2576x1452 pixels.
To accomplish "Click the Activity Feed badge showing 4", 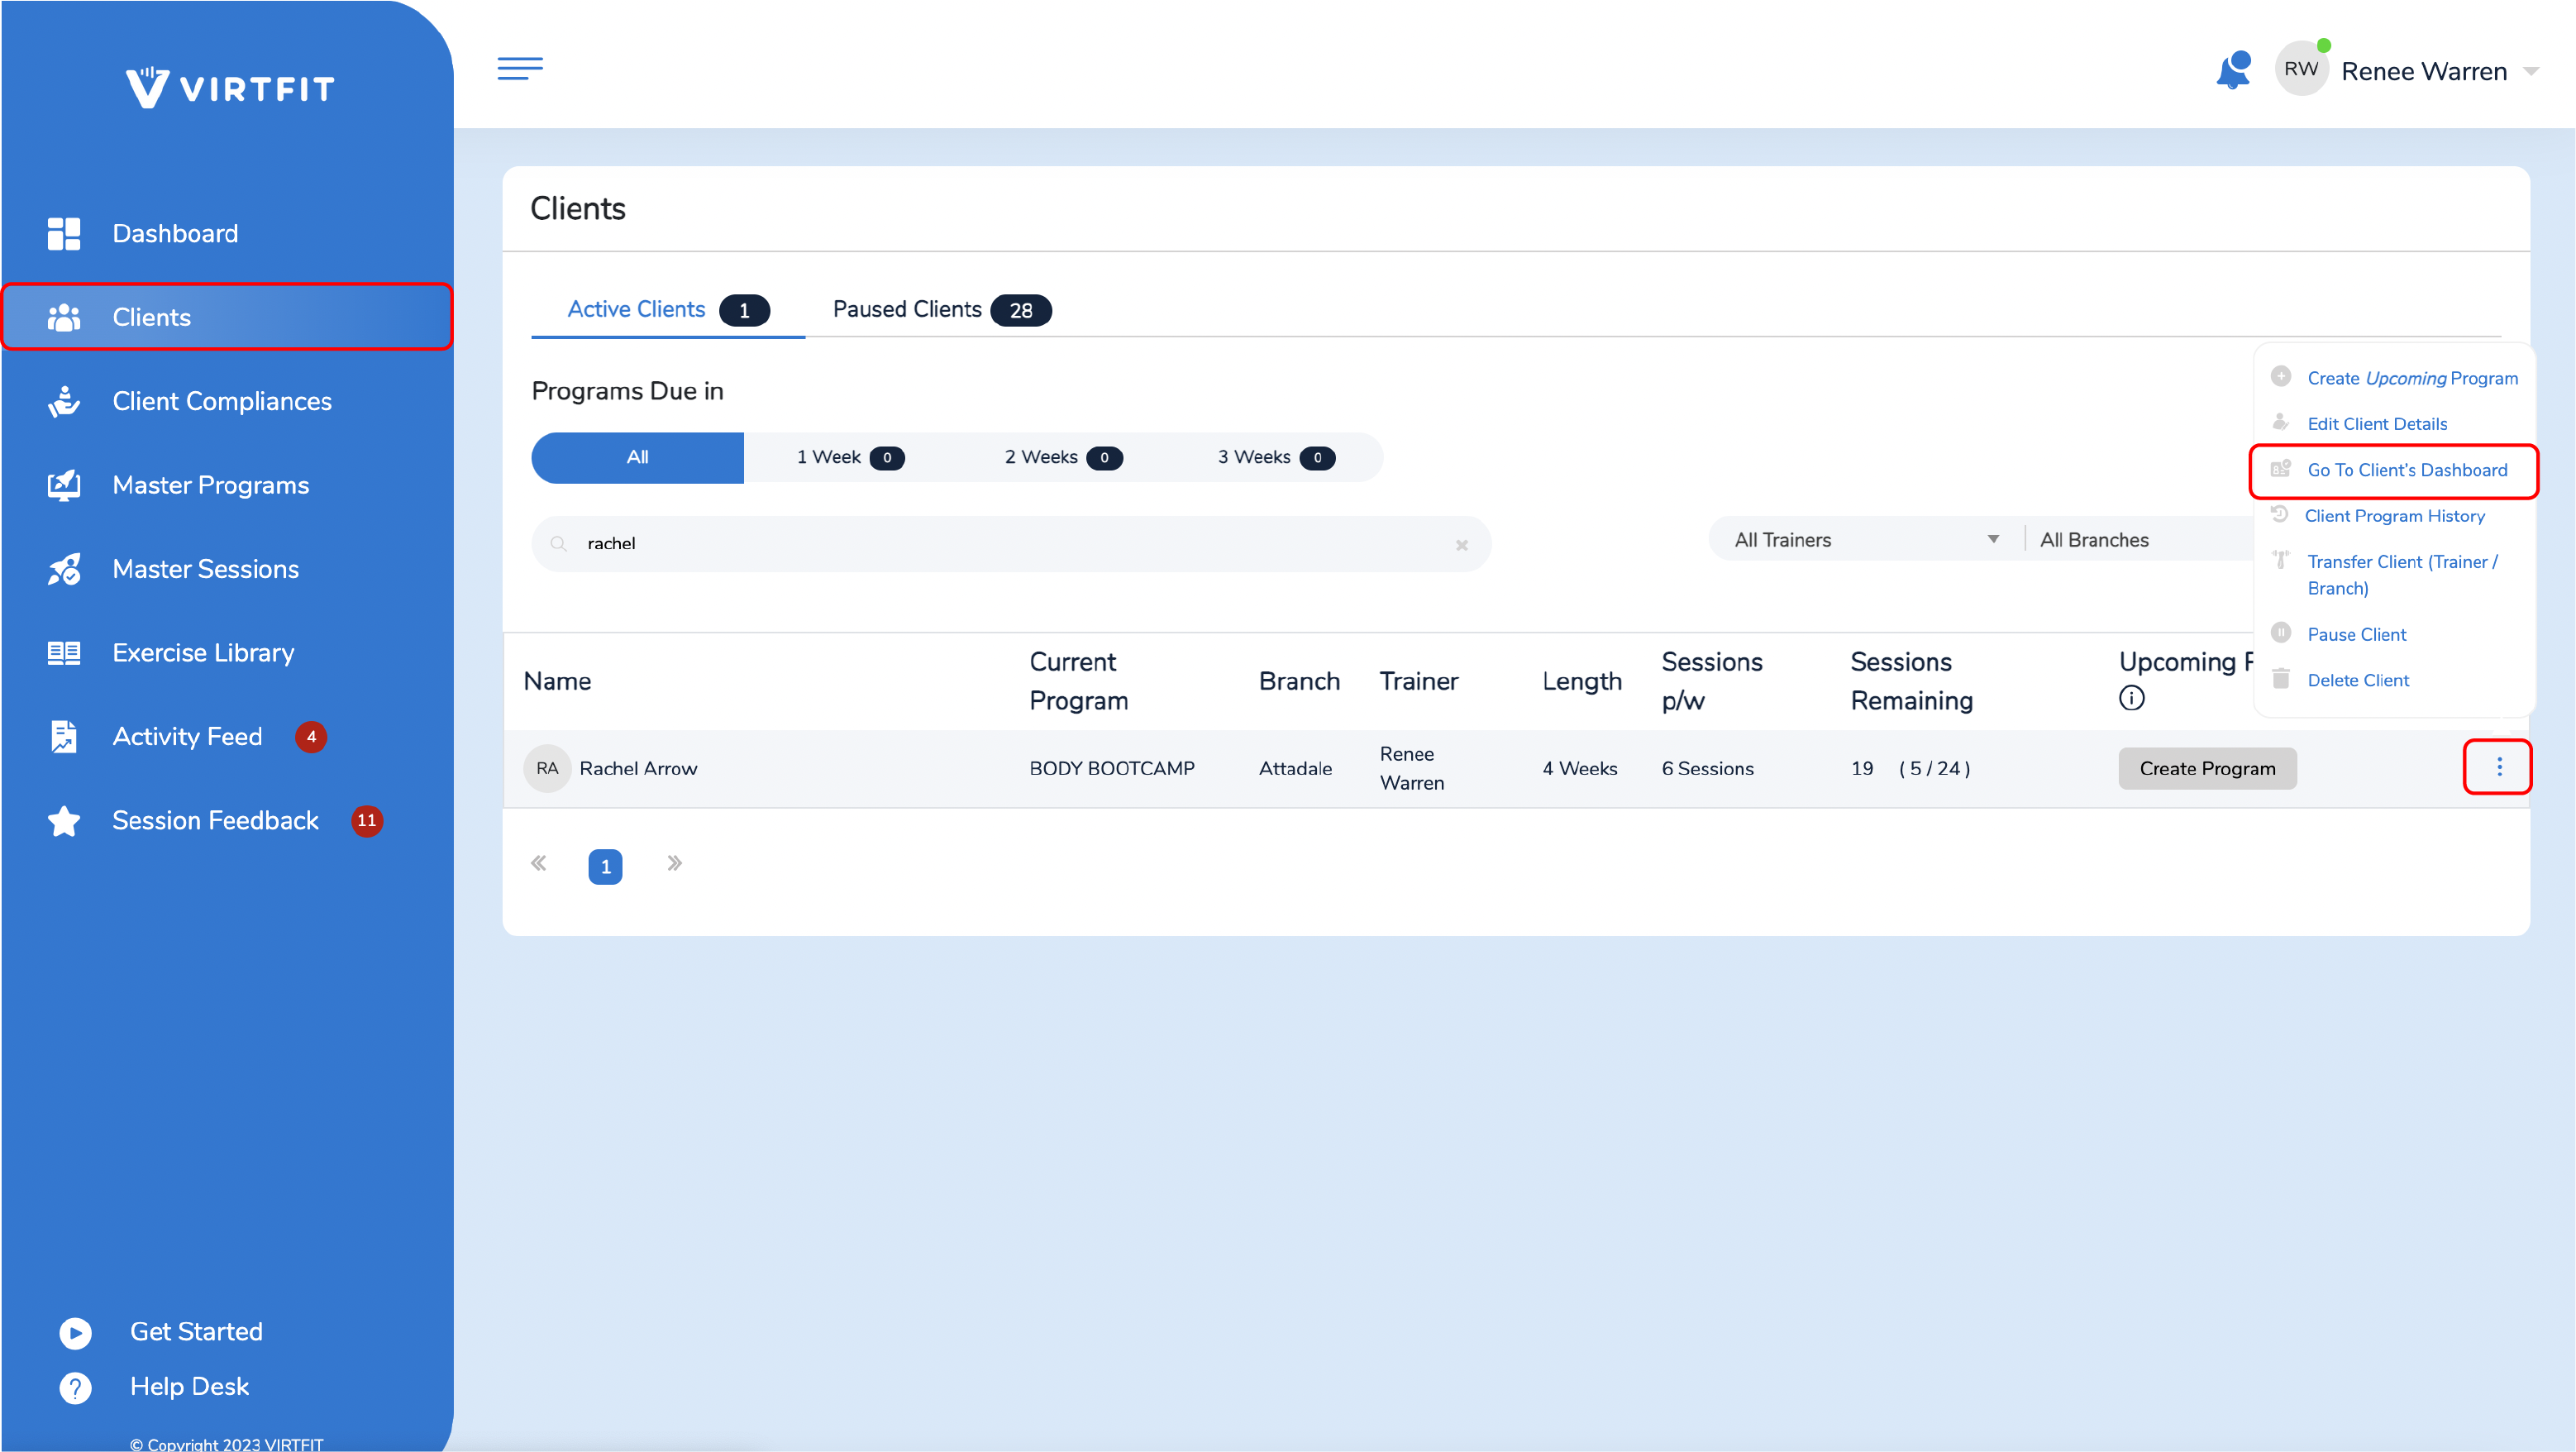I will (x=311, y=737).
